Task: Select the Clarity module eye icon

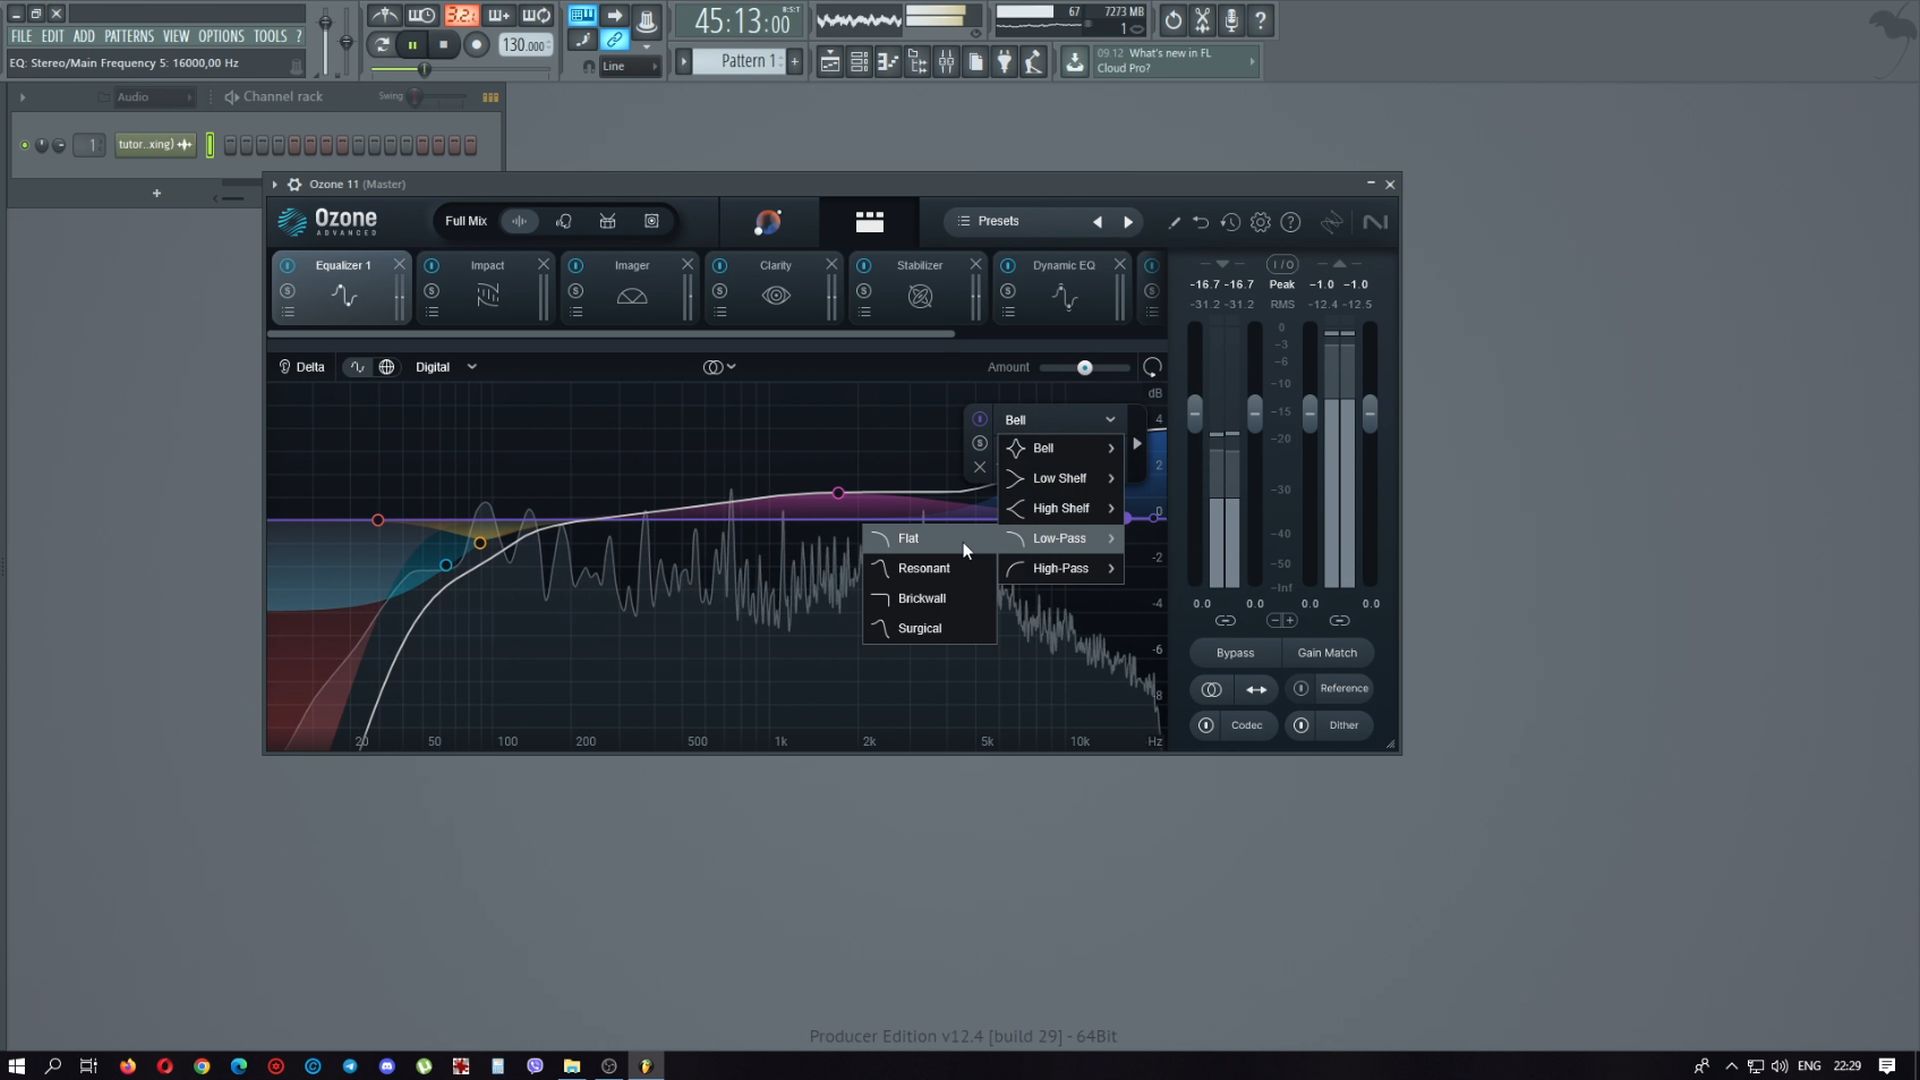Action: point(776,296)
